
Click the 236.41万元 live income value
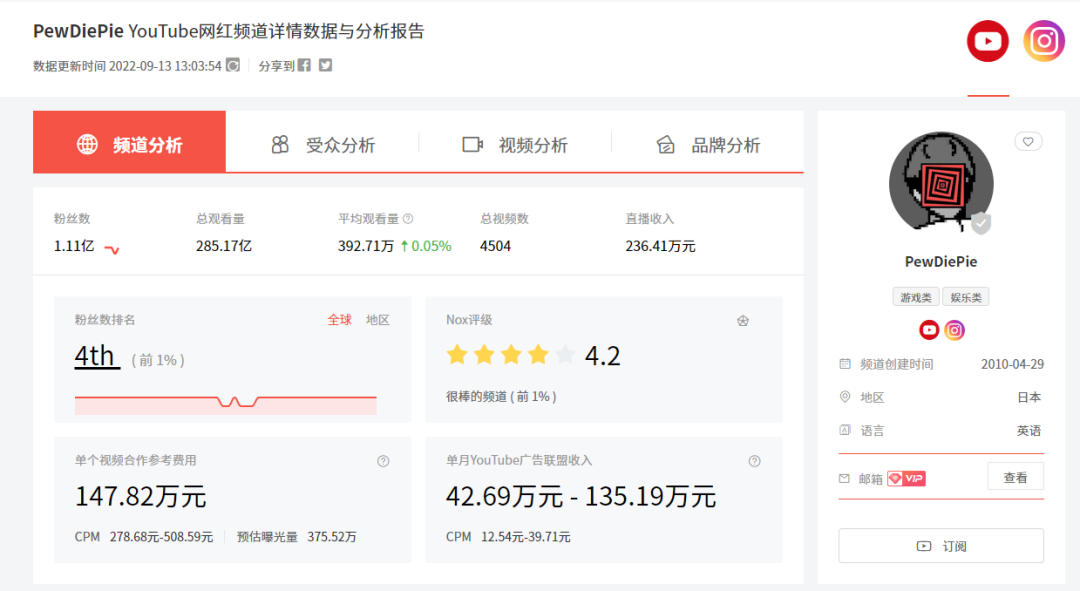(x=661, y=246)
